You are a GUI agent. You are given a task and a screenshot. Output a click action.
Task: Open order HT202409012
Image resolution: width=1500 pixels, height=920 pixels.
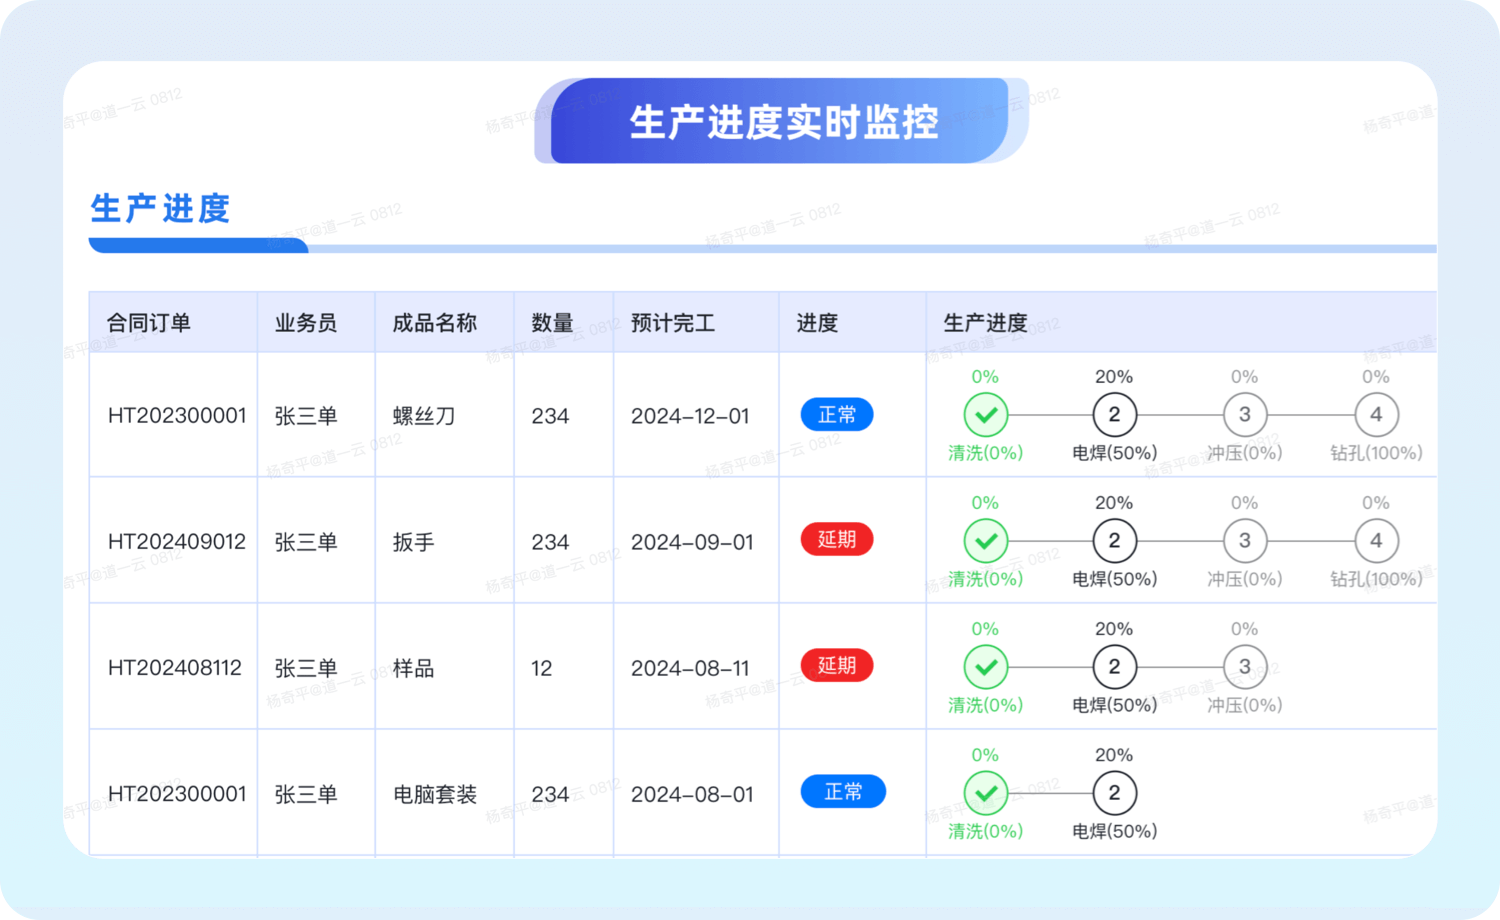click(177, 542)
